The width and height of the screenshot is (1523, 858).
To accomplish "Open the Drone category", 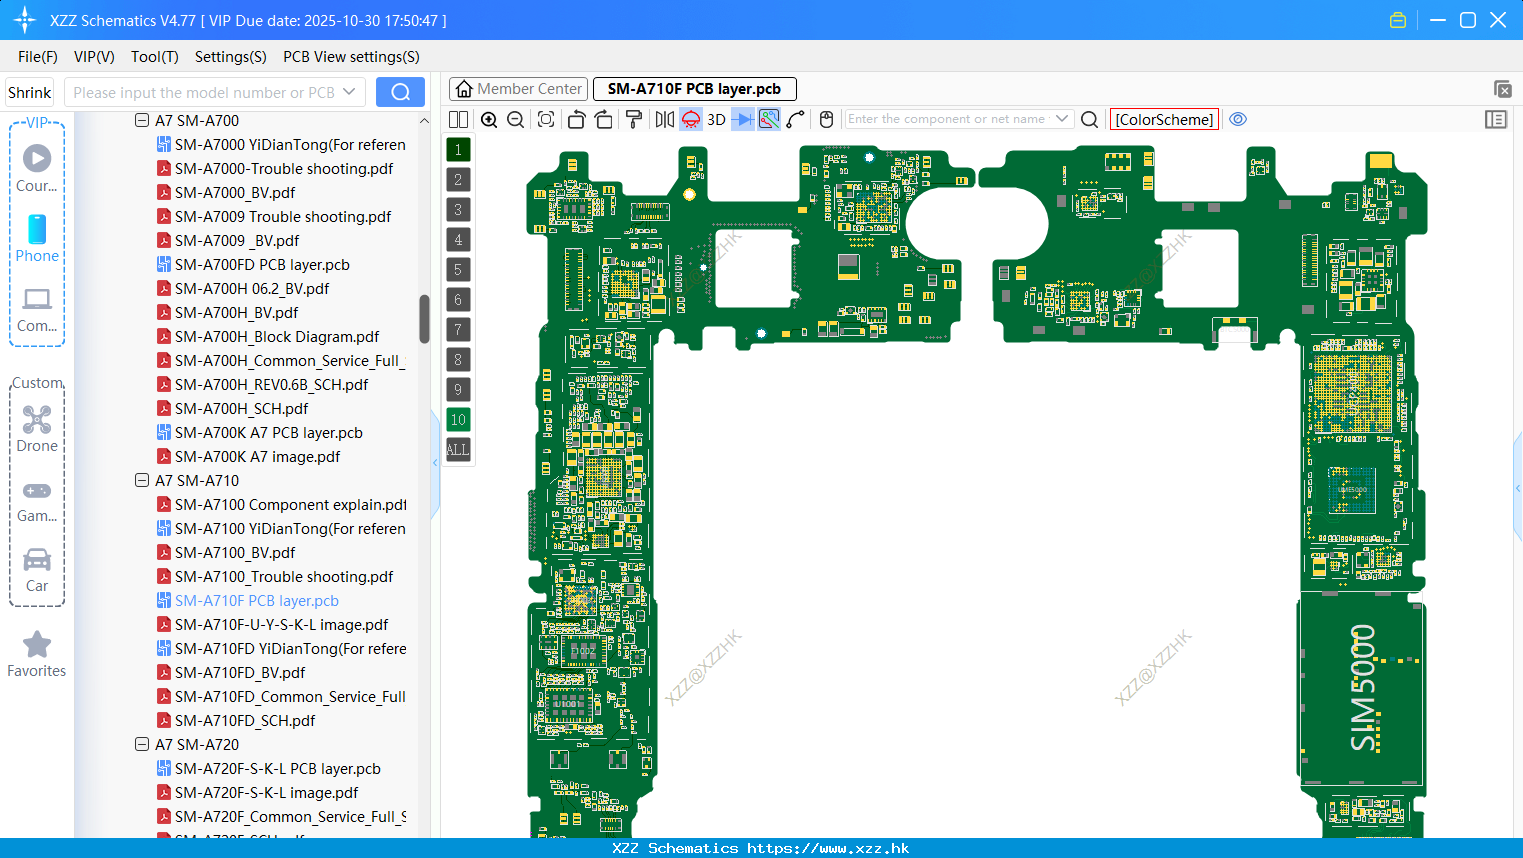I will (x=37, y=429).
